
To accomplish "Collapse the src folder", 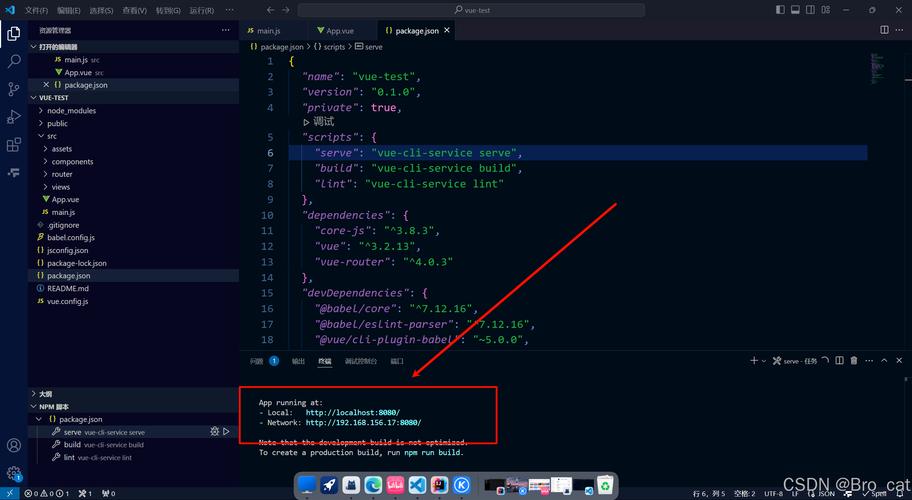I will tap(52, 136).
